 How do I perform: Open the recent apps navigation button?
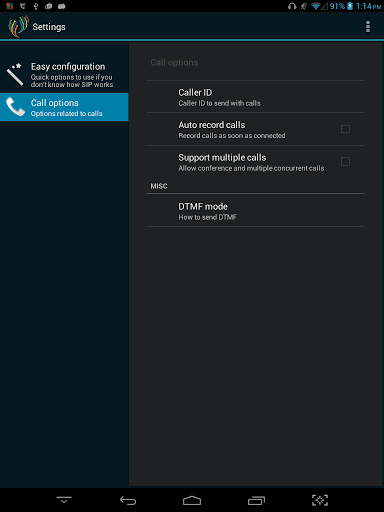(256, 500)
